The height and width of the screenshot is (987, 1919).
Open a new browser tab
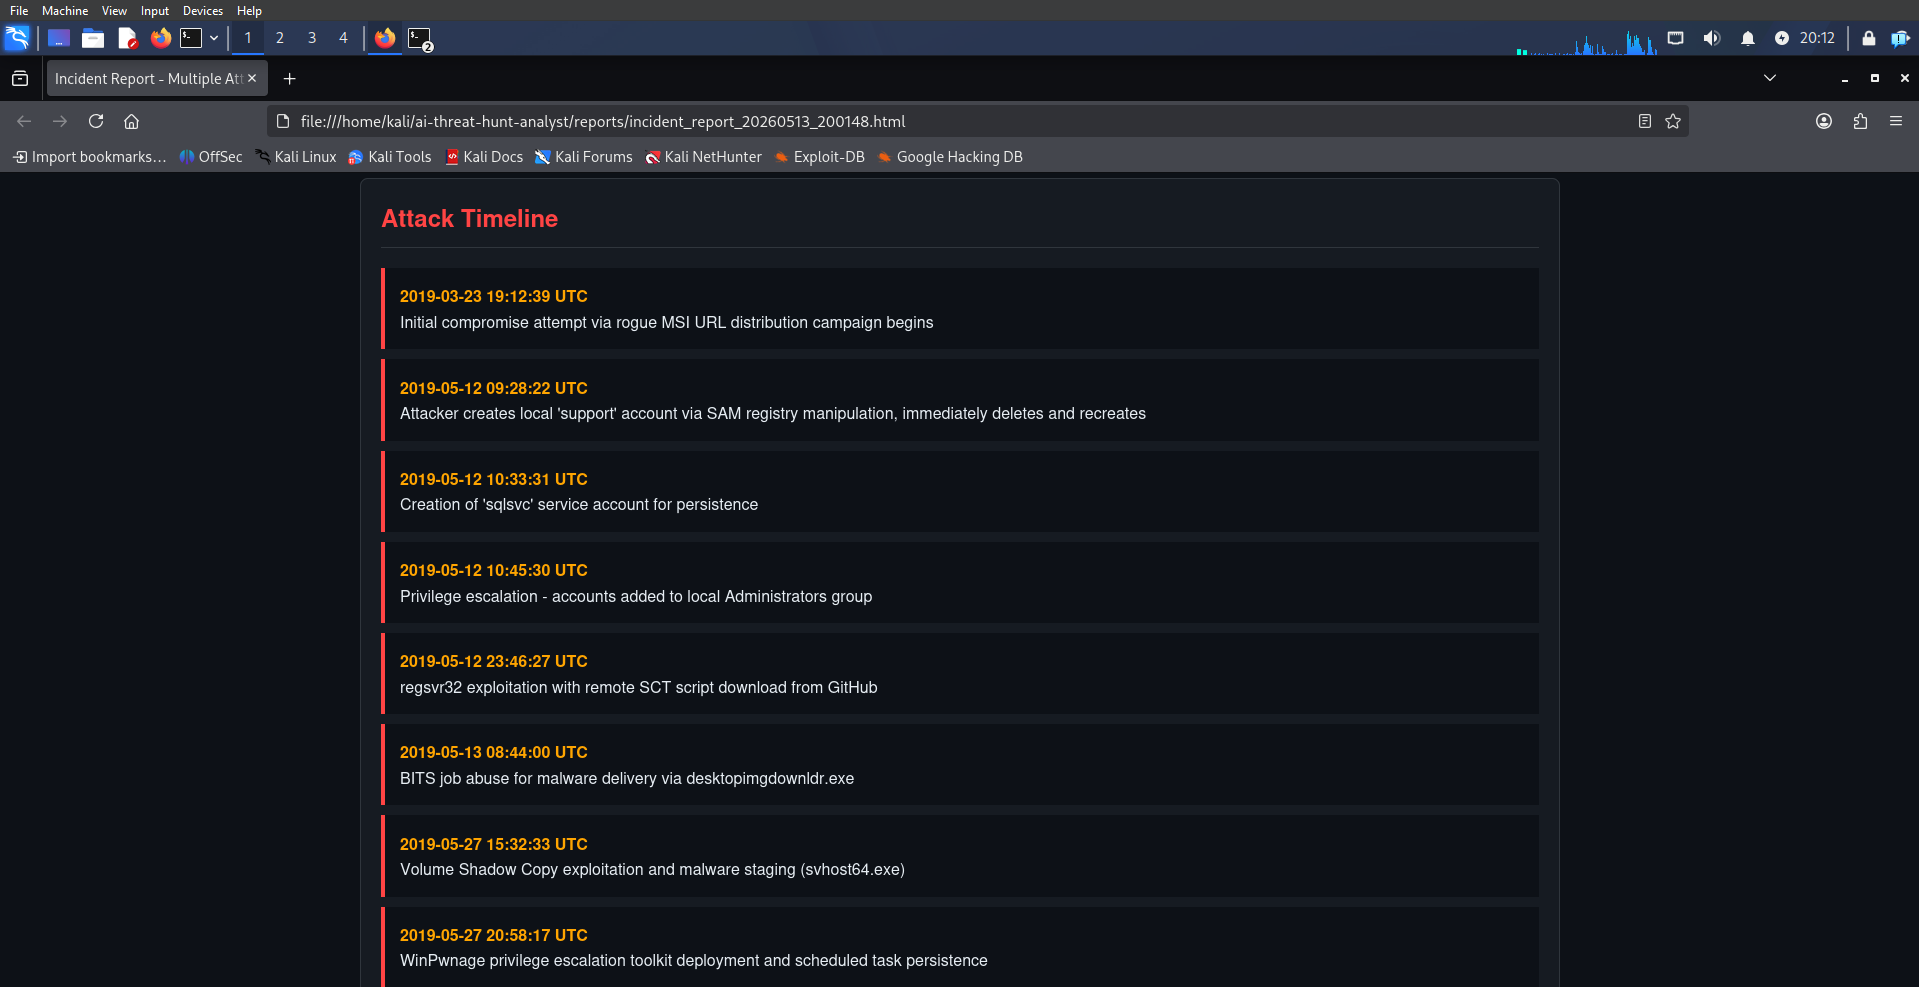290,78
